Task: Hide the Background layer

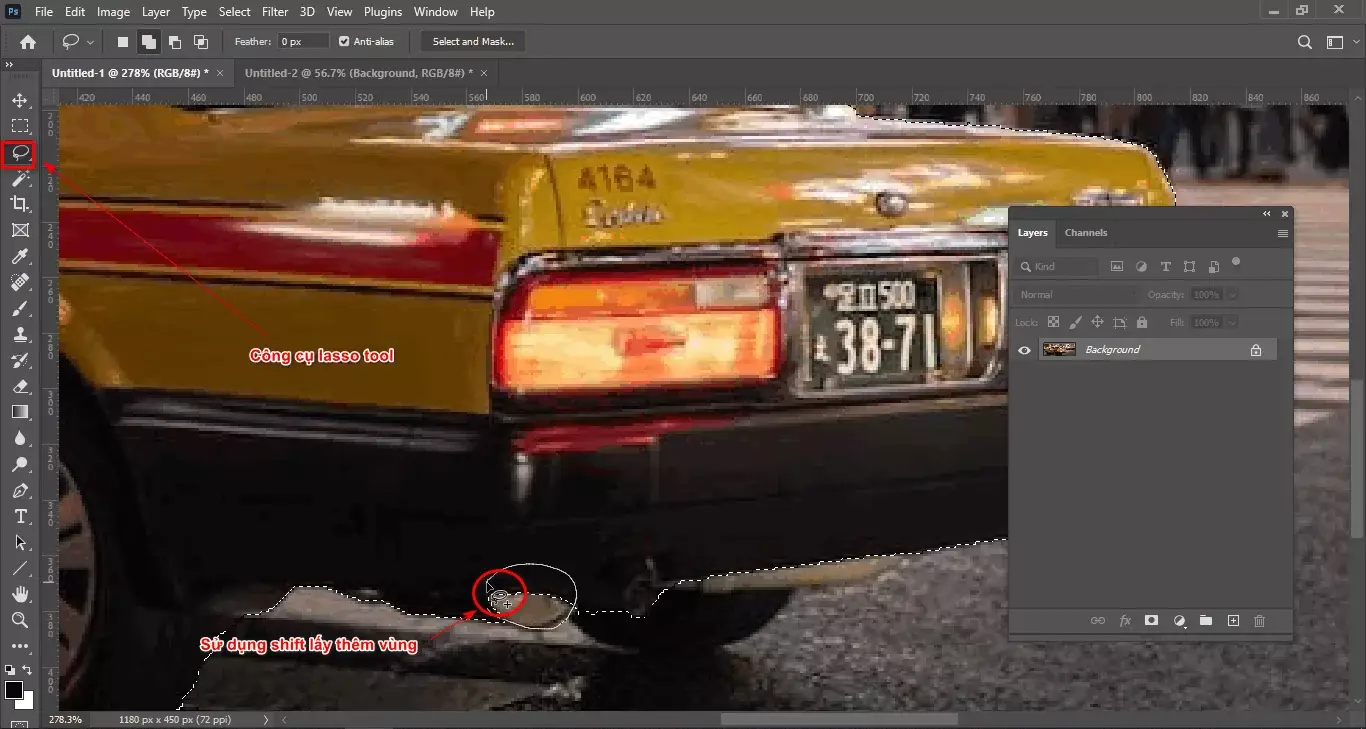Action: click(1023, 349)
